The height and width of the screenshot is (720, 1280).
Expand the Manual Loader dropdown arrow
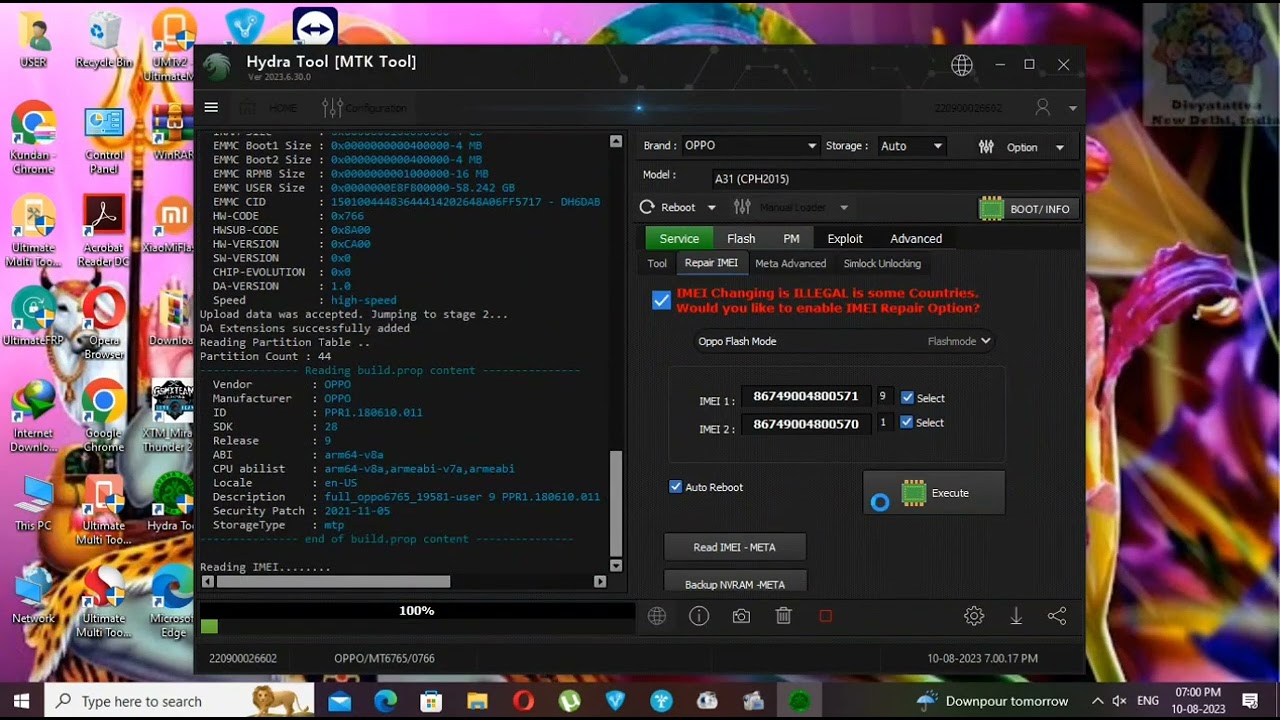tap(844, 208)
